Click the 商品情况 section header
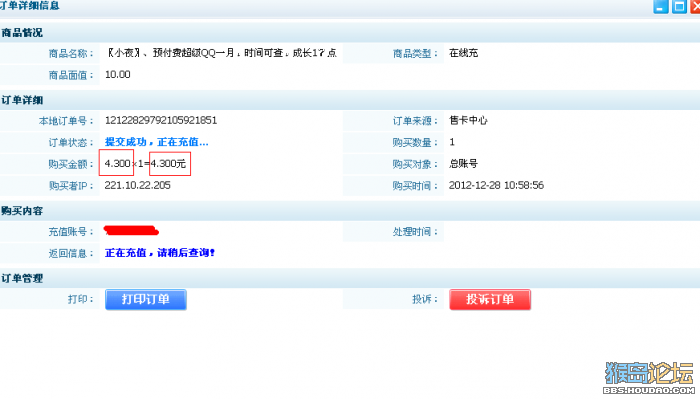700x399 pixels. 22,33
